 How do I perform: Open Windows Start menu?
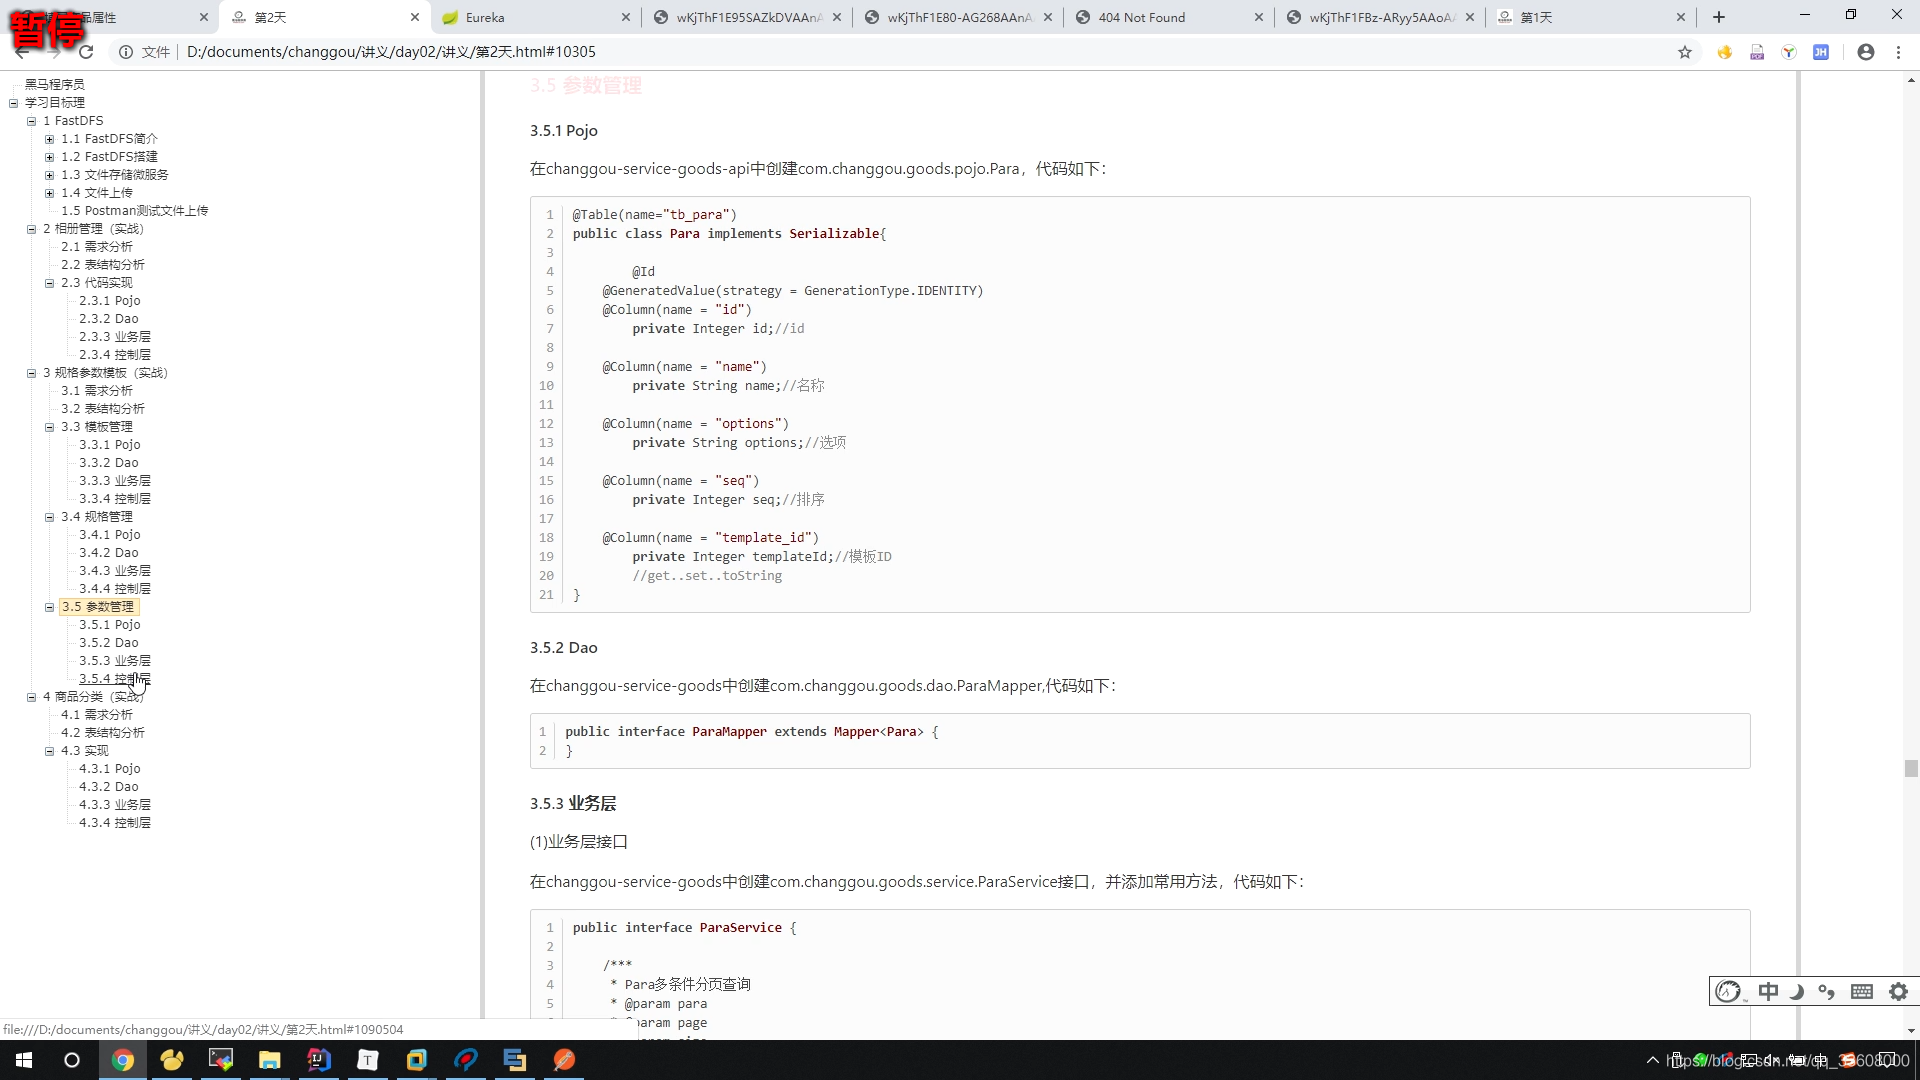pos(24,1060)
